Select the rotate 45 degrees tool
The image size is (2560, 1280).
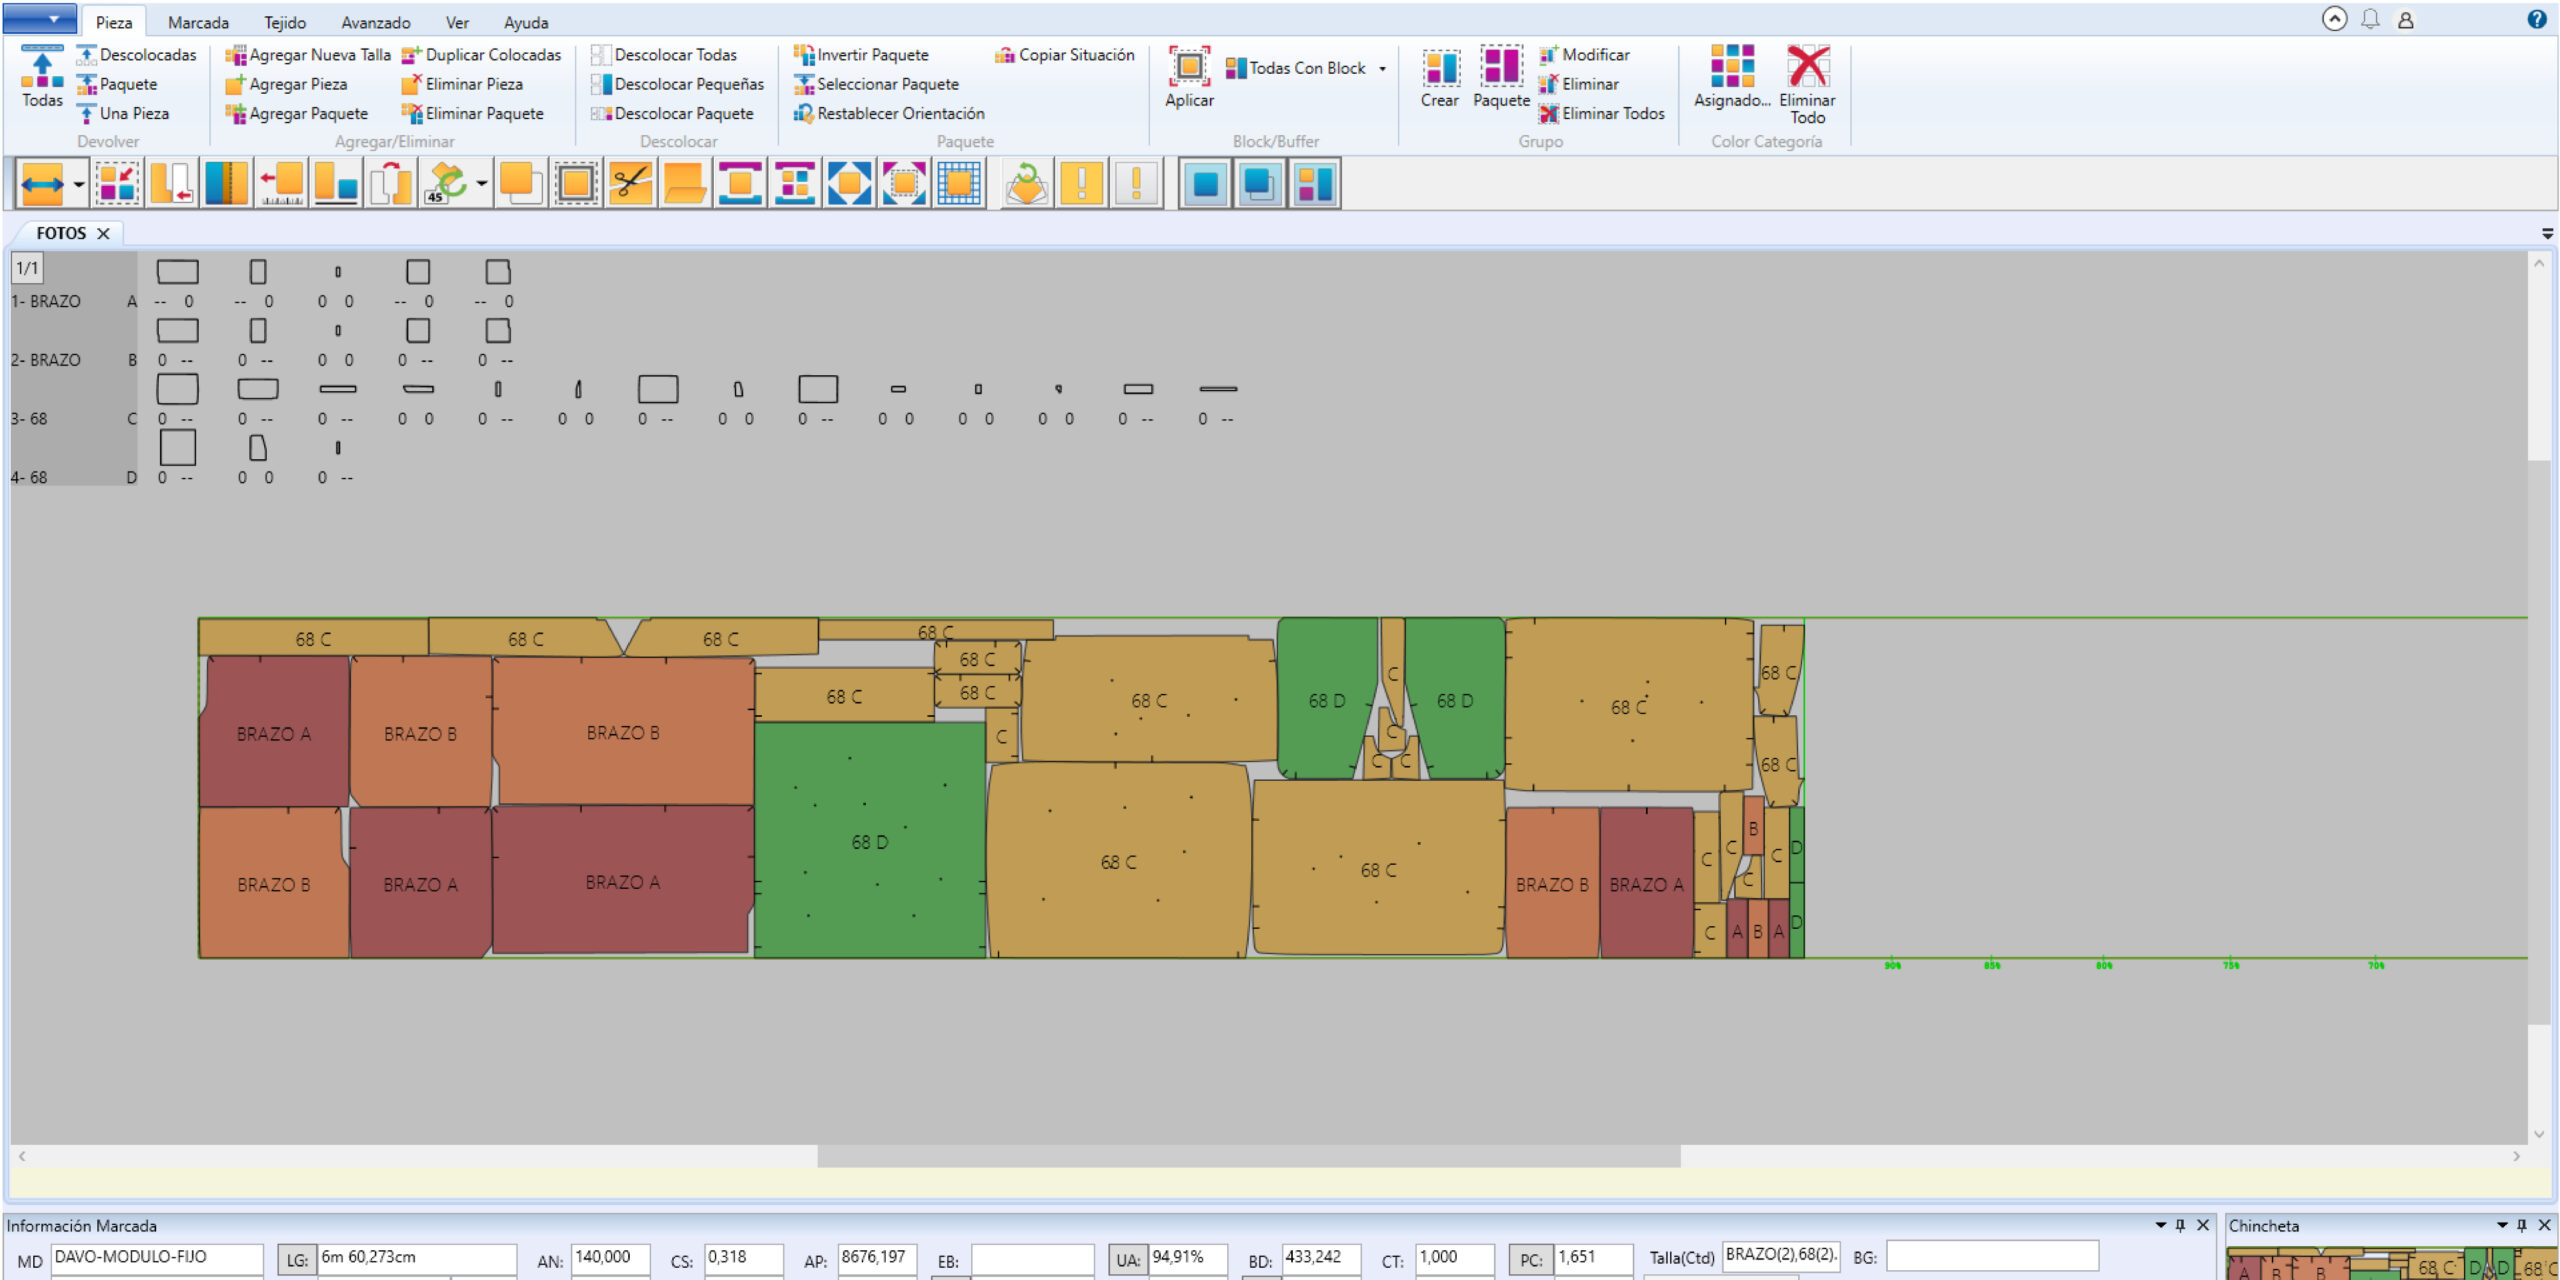tap(446, 184)
